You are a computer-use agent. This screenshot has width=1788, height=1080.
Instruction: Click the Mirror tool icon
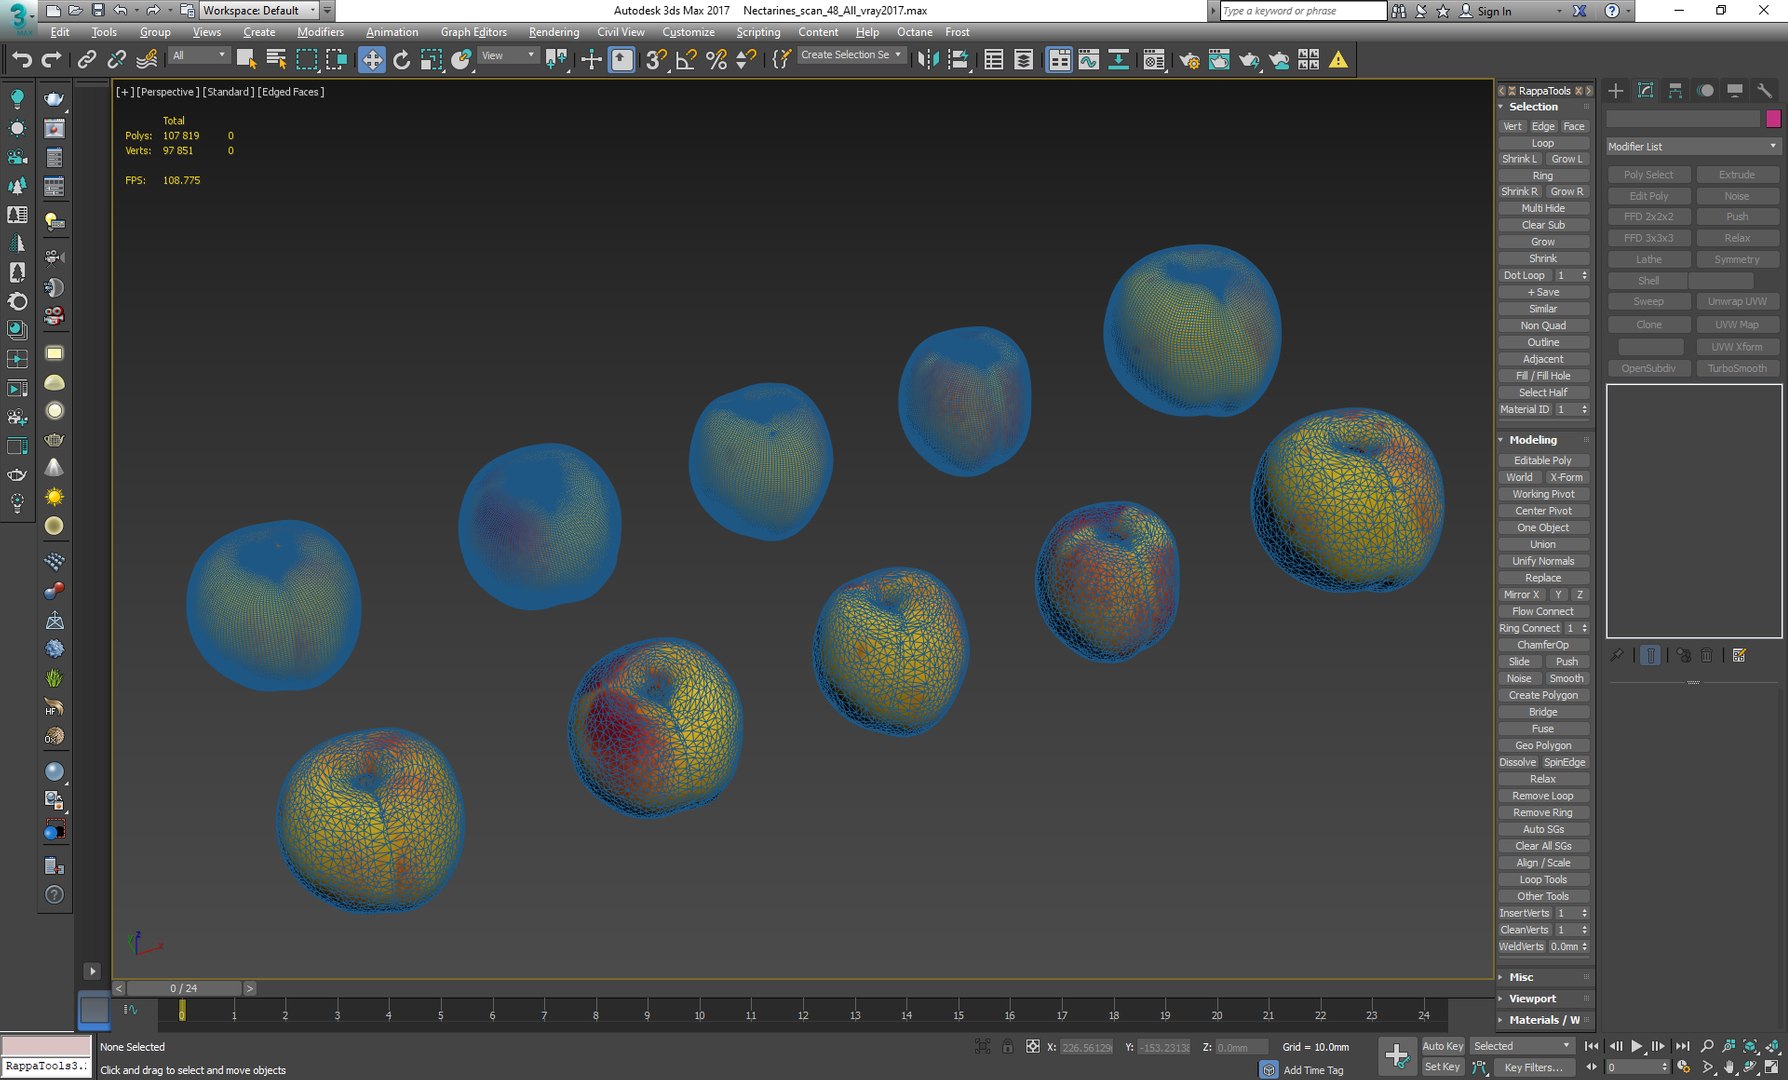coord(928,60)
